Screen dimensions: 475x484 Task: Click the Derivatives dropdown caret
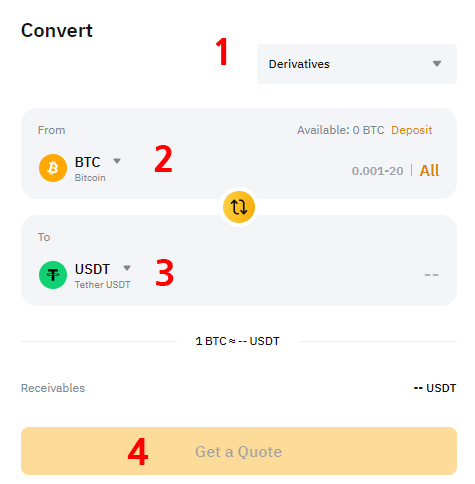[437, 63]
